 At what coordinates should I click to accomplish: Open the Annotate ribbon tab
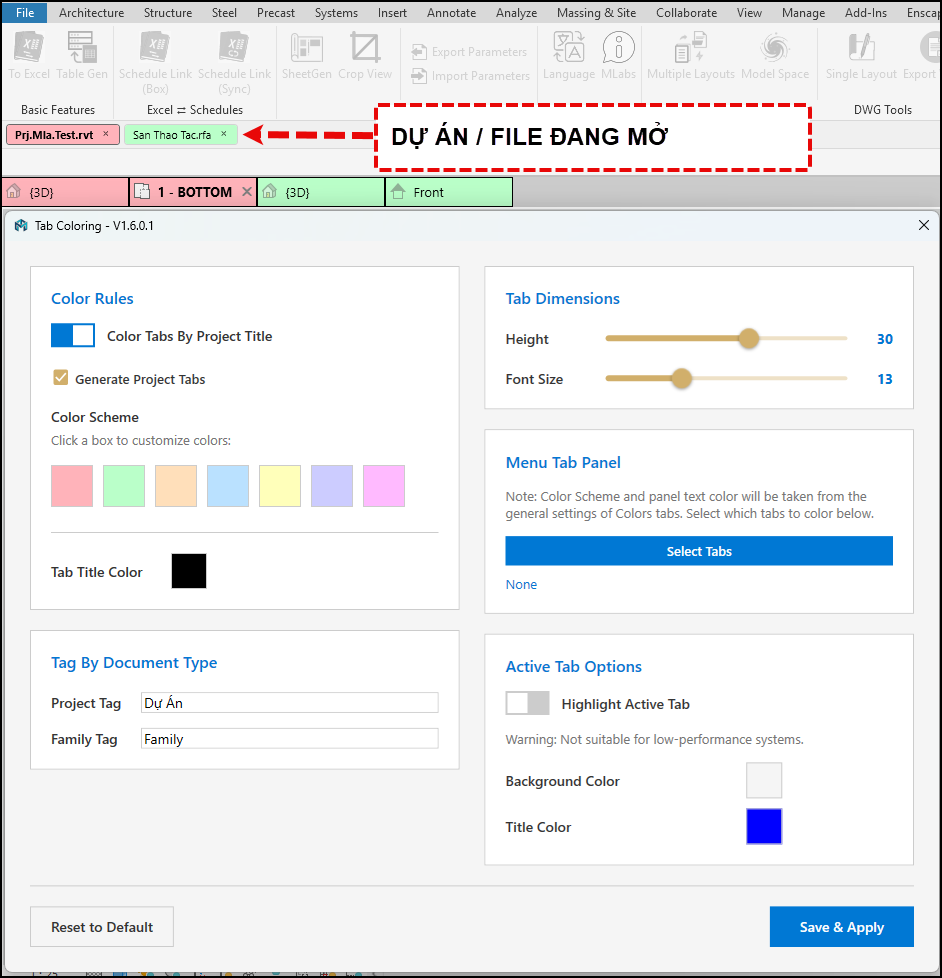tap(451, 12)
